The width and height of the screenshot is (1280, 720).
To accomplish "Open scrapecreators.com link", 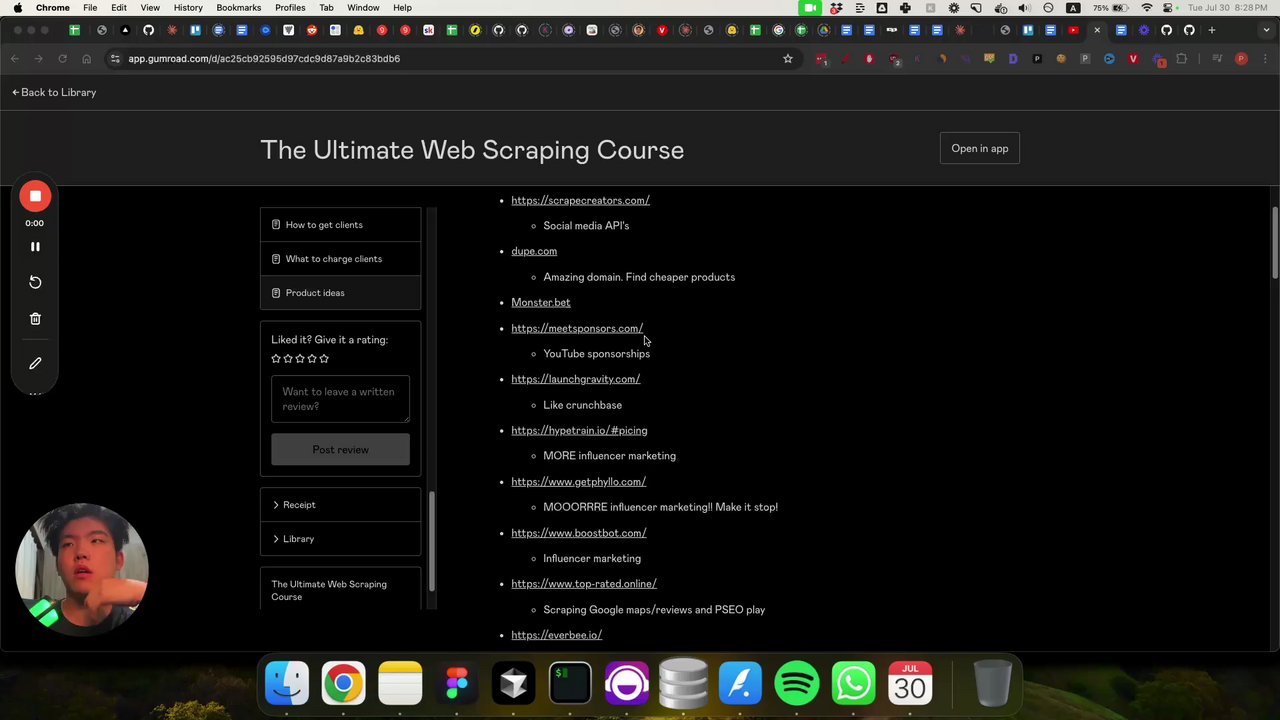I will [580, 200].
